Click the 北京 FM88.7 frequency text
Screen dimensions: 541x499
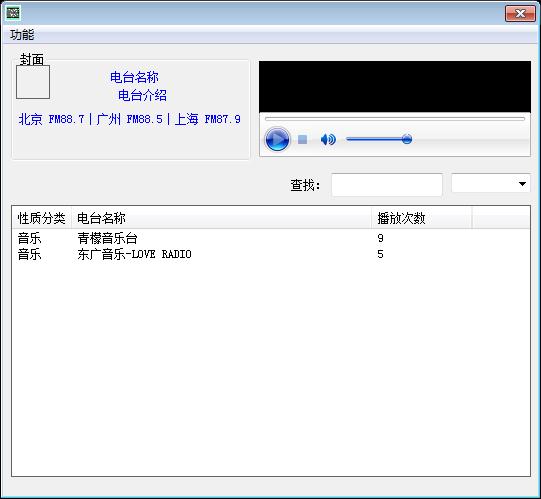tap(51, 119)
